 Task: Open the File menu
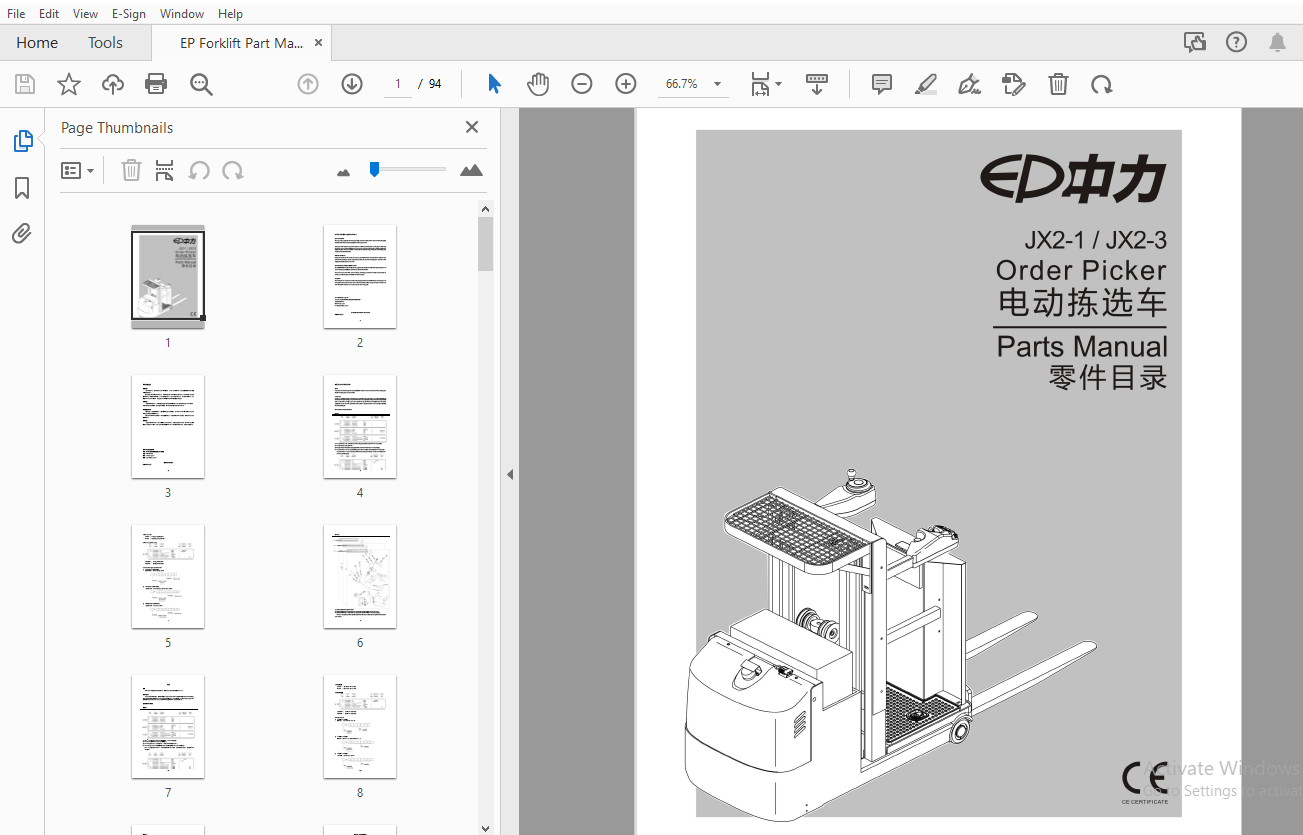point(16,13)
